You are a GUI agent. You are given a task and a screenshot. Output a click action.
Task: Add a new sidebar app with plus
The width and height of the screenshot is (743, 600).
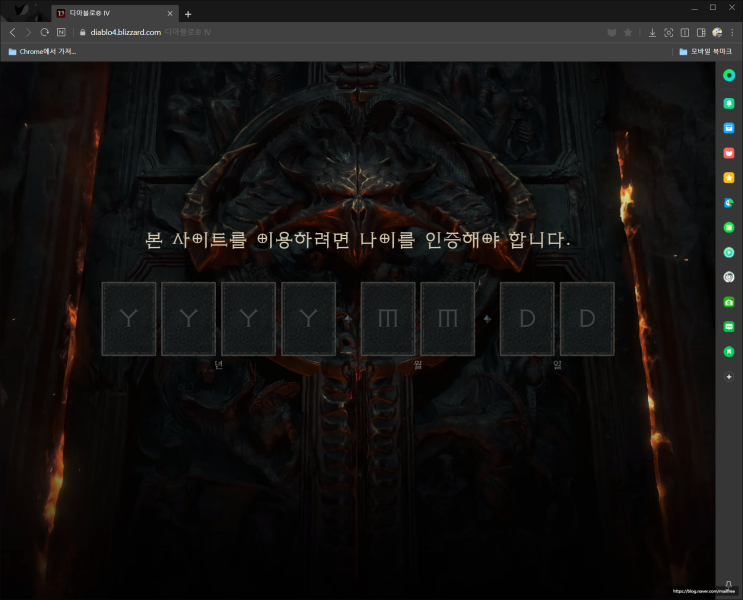coord(729,376)
